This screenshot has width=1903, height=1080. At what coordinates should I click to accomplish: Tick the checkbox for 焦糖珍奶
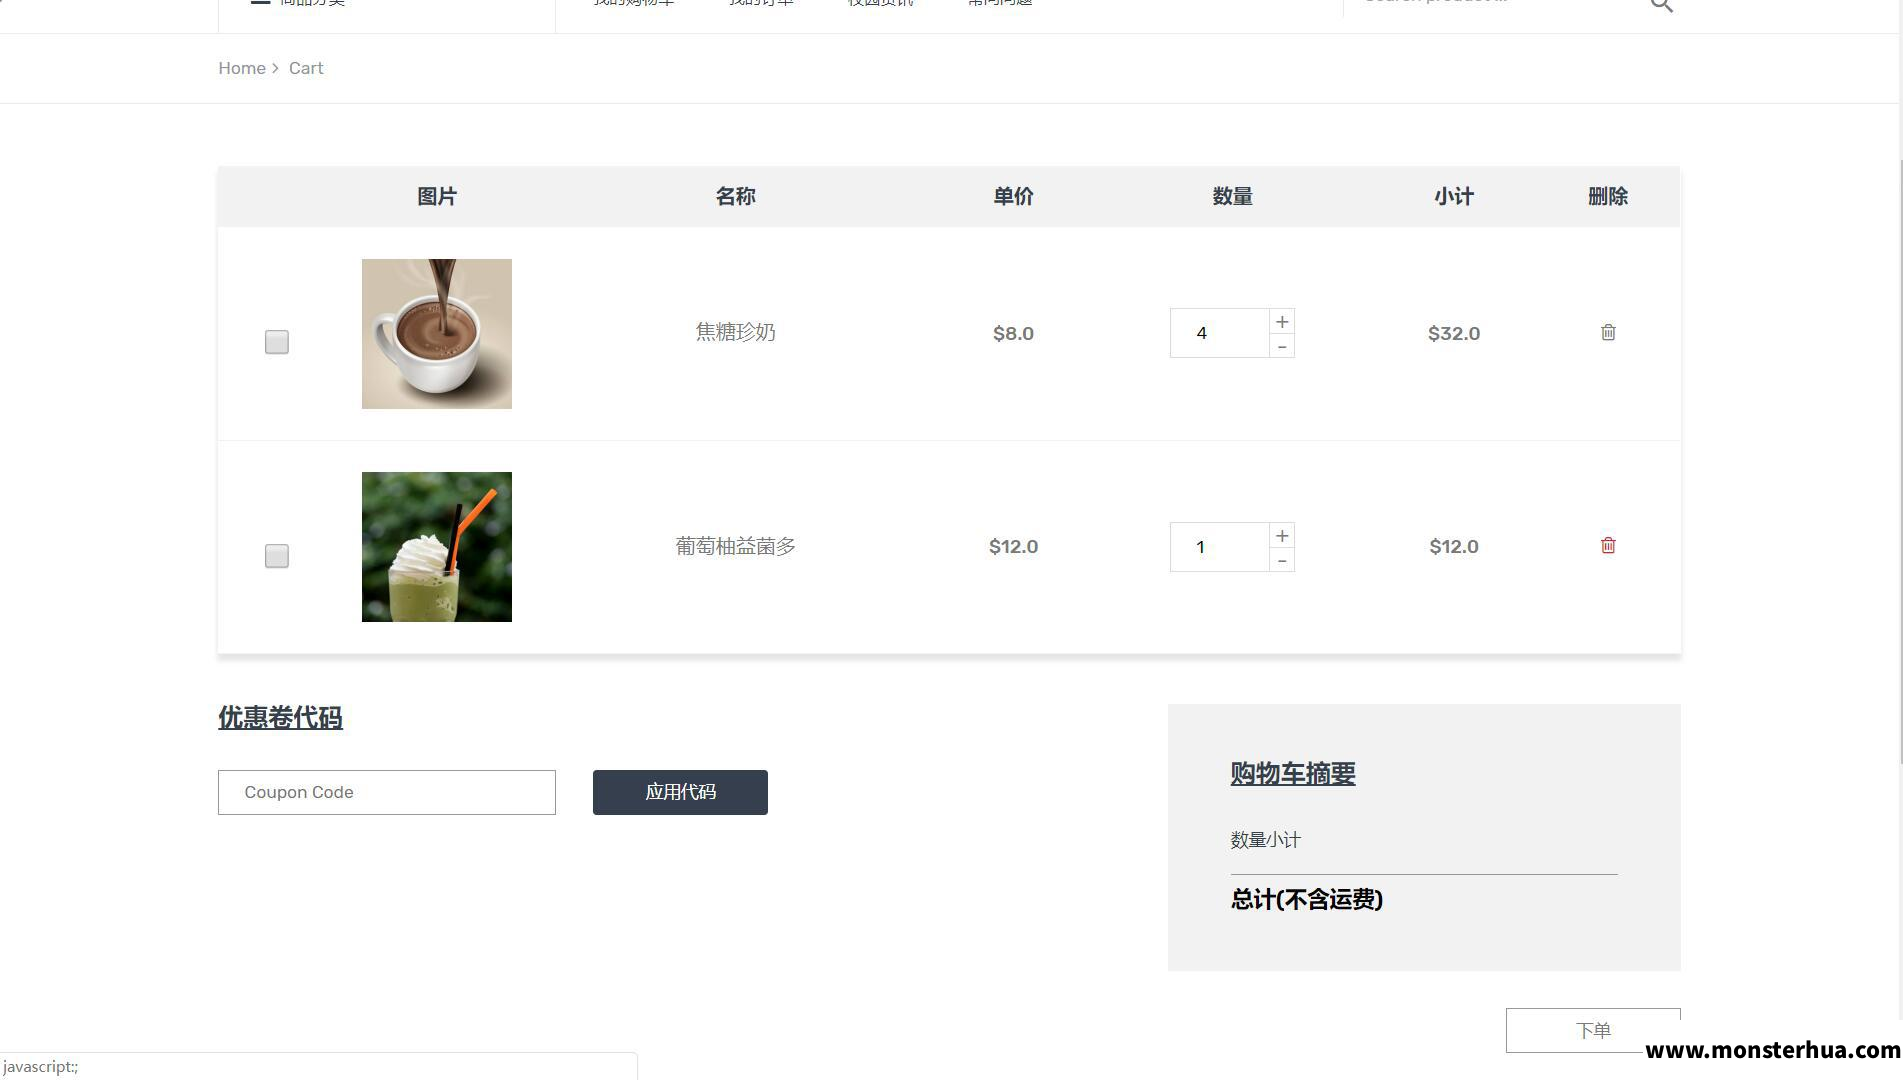(277, 342)
